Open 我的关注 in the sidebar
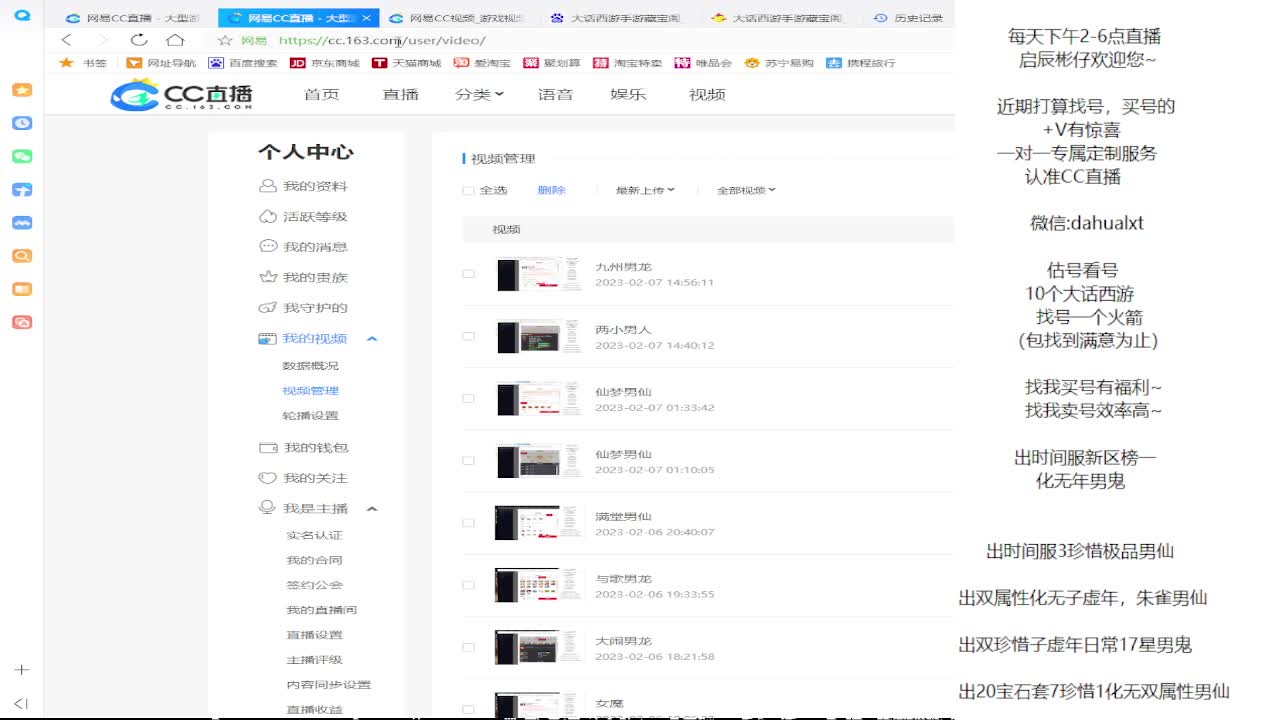This screenshot has height=720, width=1280. point(303,478)
